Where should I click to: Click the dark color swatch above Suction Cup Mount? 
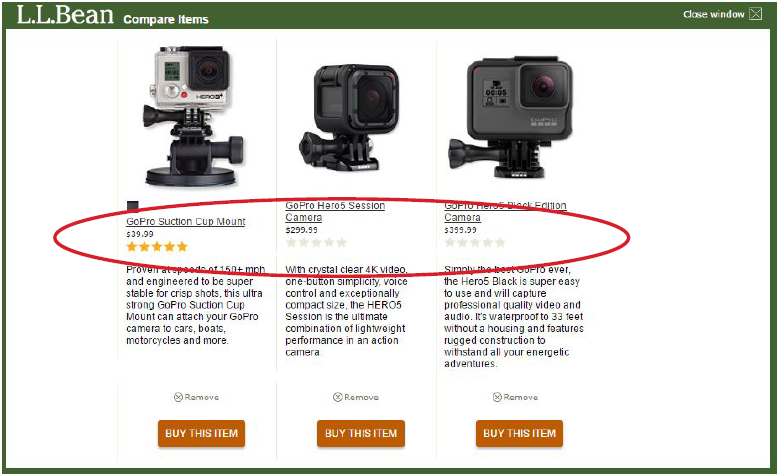pyautogui.click(x=132, y=206)
